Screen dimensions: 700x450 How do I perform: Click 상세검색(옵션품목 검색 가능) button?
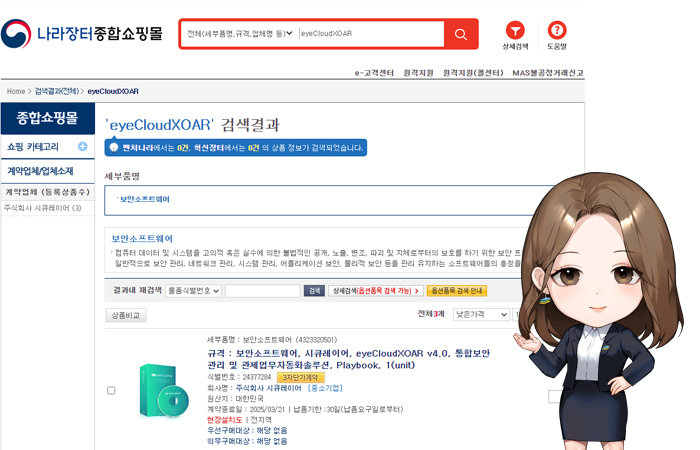tap(376, 291)
